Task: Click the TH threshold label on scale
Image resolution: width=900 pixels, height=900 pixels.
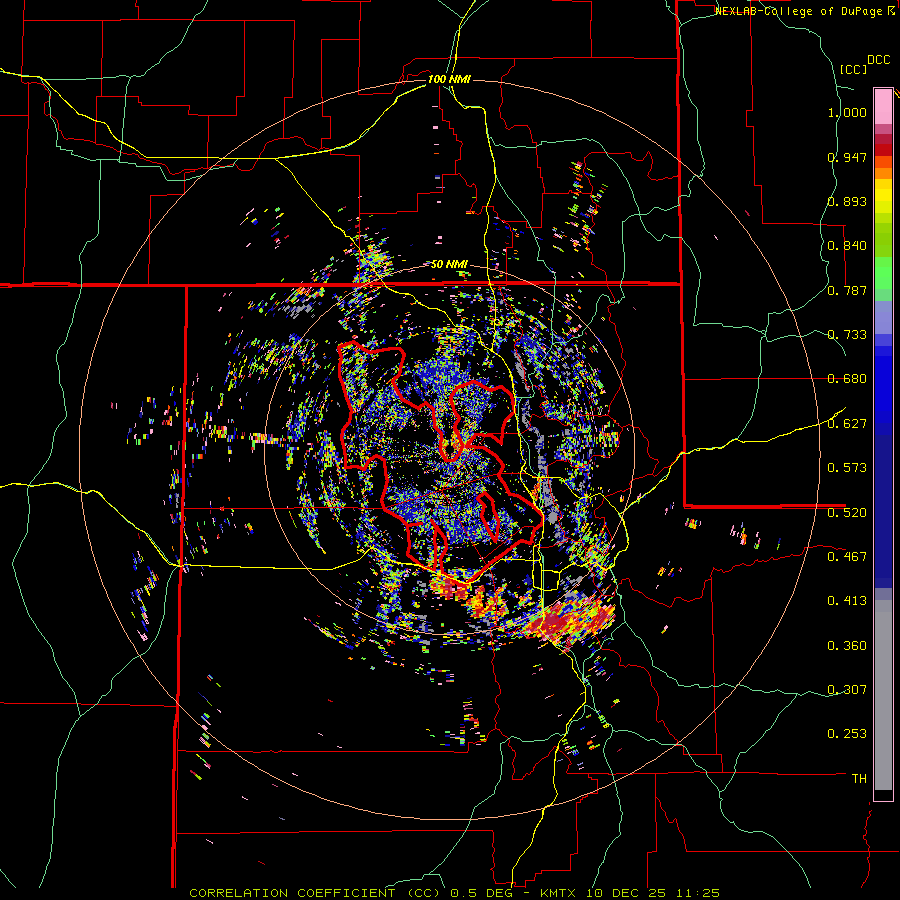Action: [859, 779]
